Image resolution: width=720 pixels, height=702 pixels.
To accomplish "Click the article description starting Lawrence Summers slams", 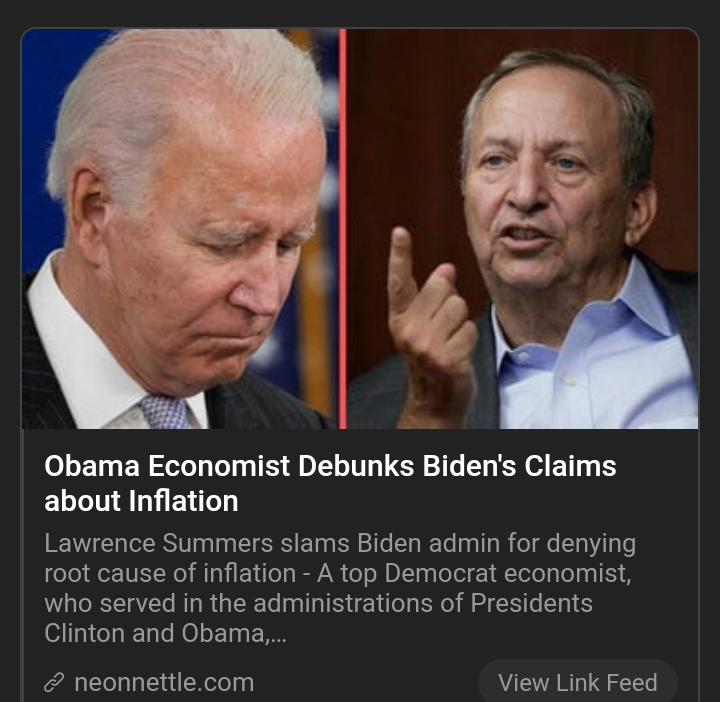I will 340,588.
